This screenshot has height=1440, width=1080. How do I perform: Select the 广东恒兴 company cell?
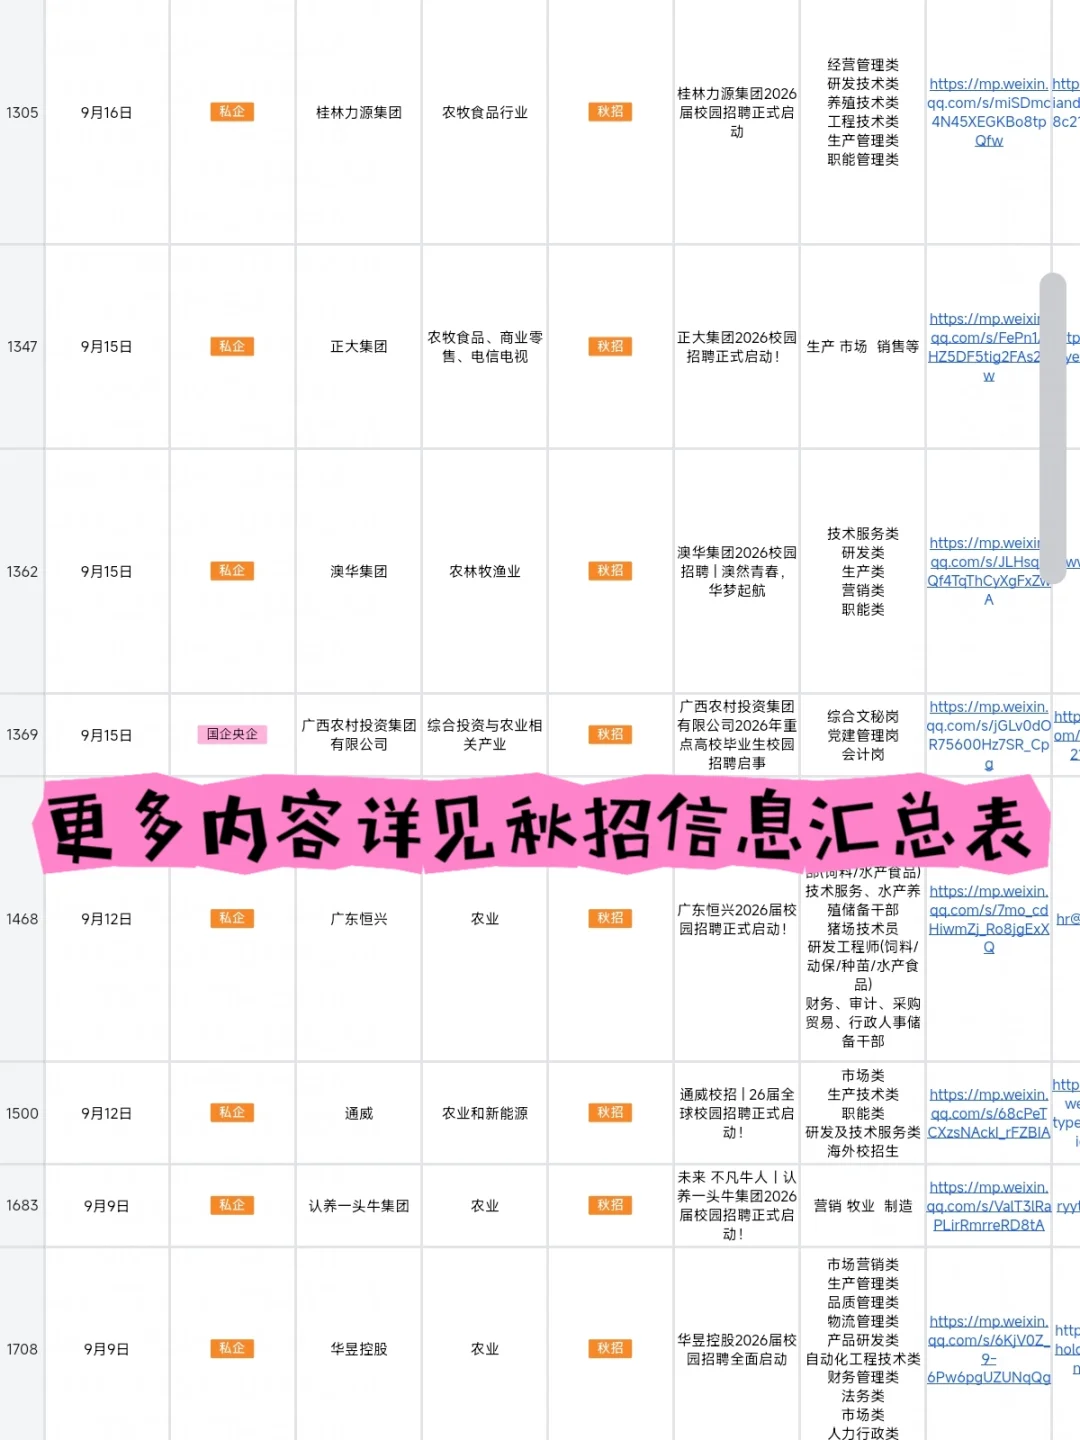point(359,919)
